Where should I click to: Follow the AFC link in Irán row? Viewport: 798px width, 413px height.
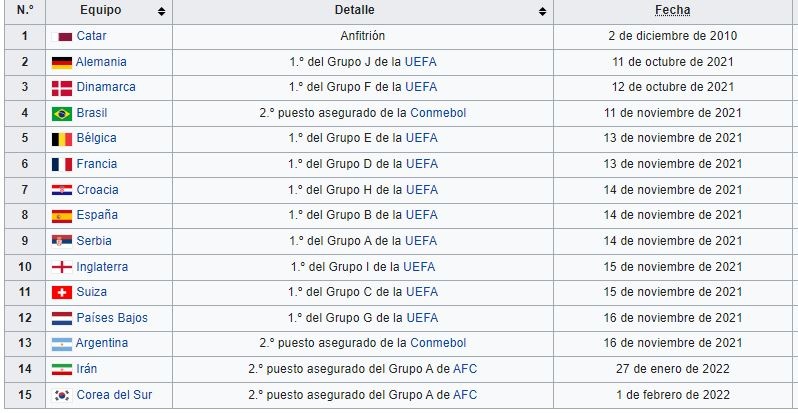465,369
